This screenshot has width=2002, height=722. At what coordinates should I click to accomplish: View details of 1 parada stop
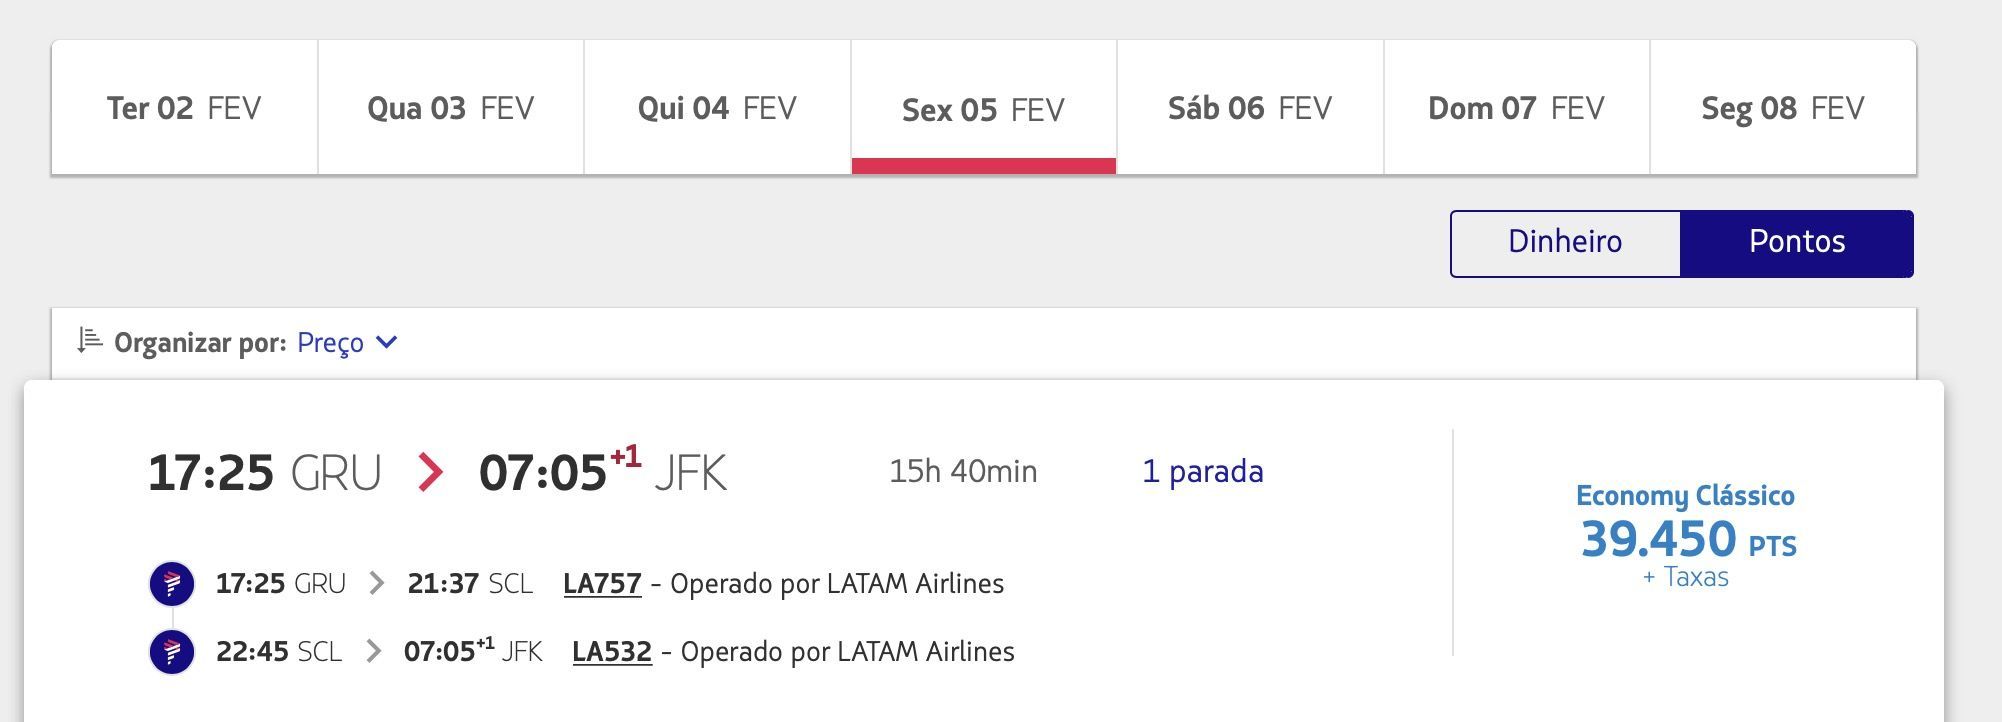point(1203,471)
